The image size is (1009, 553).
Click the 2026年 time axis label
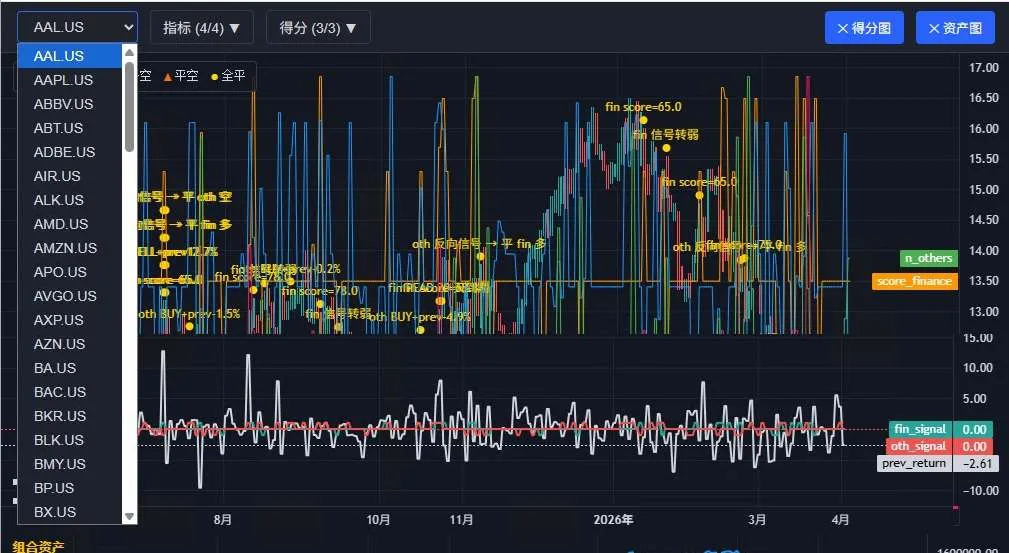pyautogui.click(x=614, y=520)
